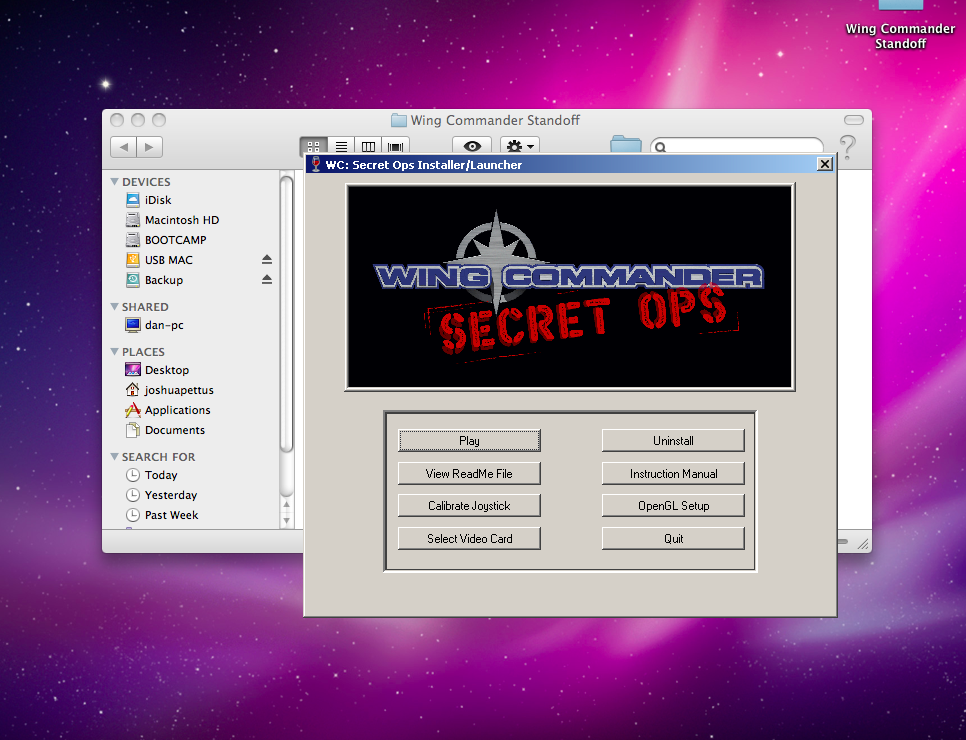Open the Instruction Manual
The image size is (966, 740).
click(x=673, y=474)
